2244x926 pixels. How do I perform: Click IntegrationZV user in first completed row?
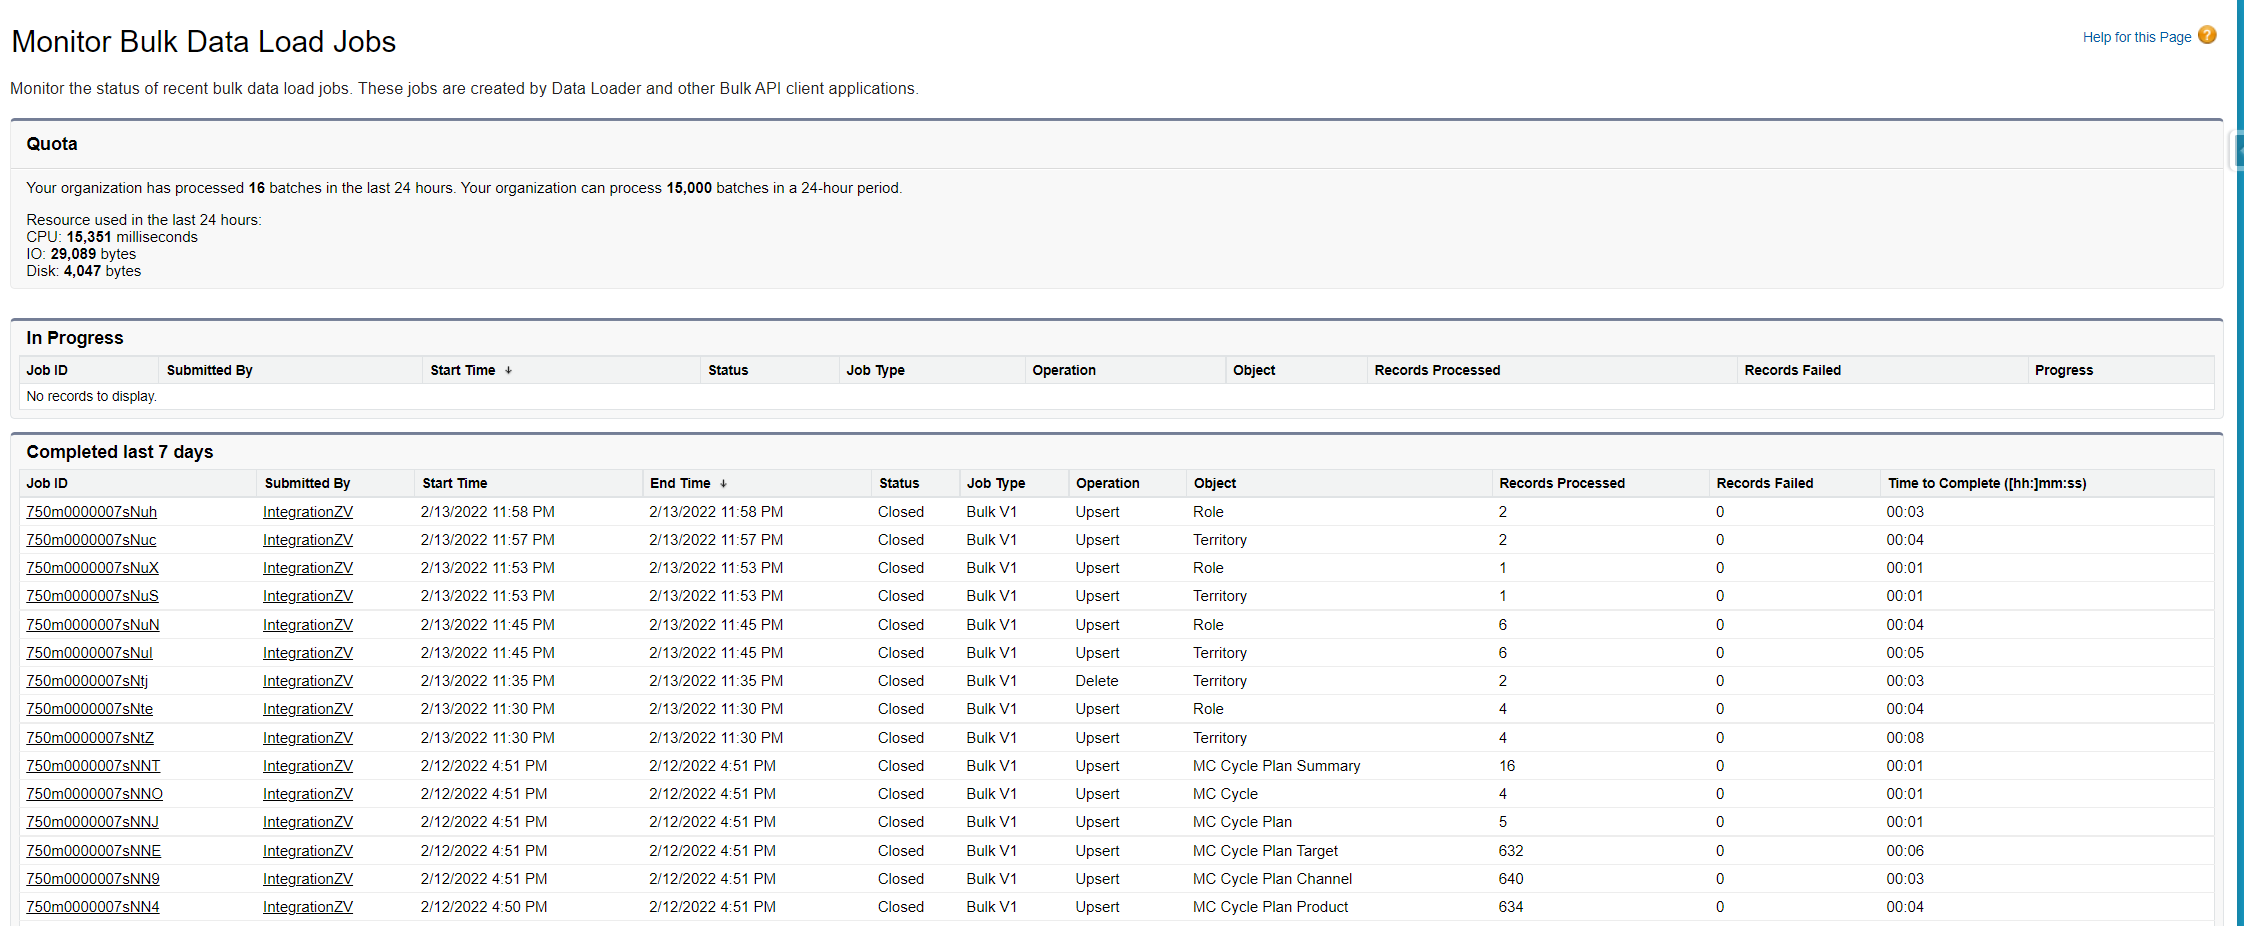coord(308,512)
